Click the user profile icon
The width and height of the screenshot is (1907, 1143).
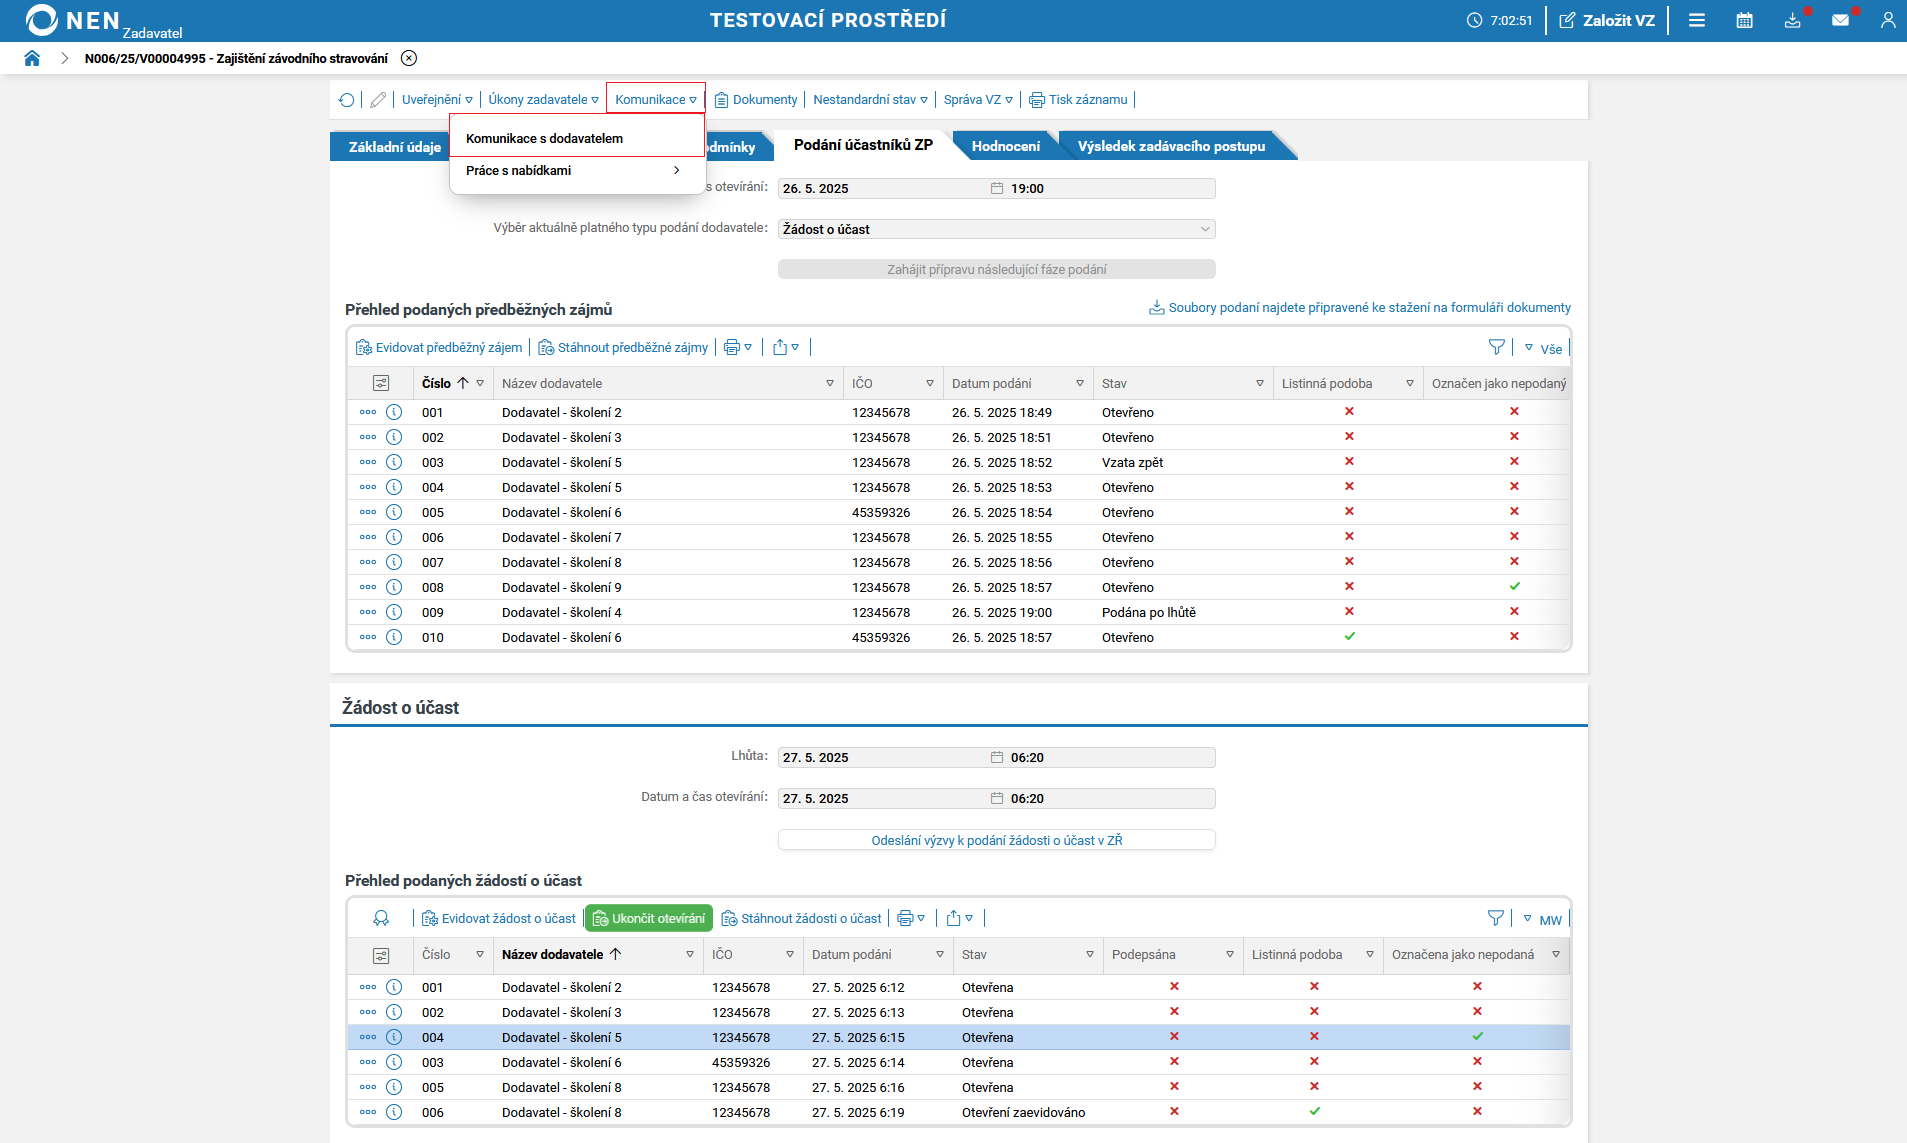point(1887,20)
